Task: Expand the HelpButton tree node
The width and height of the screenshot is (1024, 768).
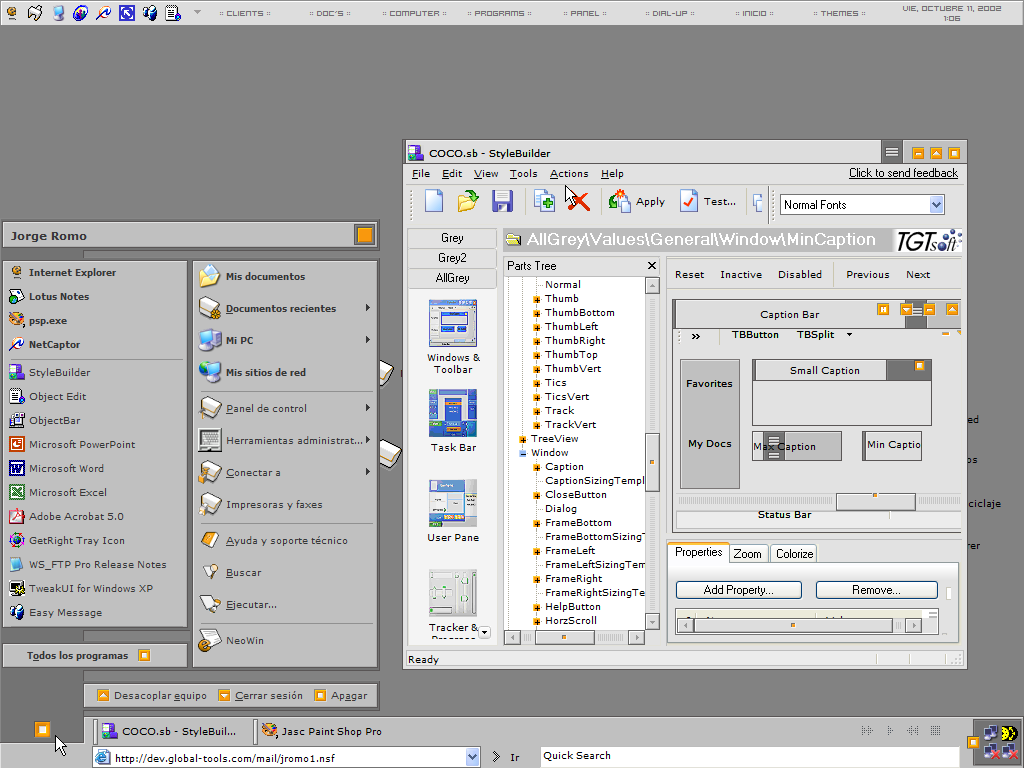Action: point(537,607)
